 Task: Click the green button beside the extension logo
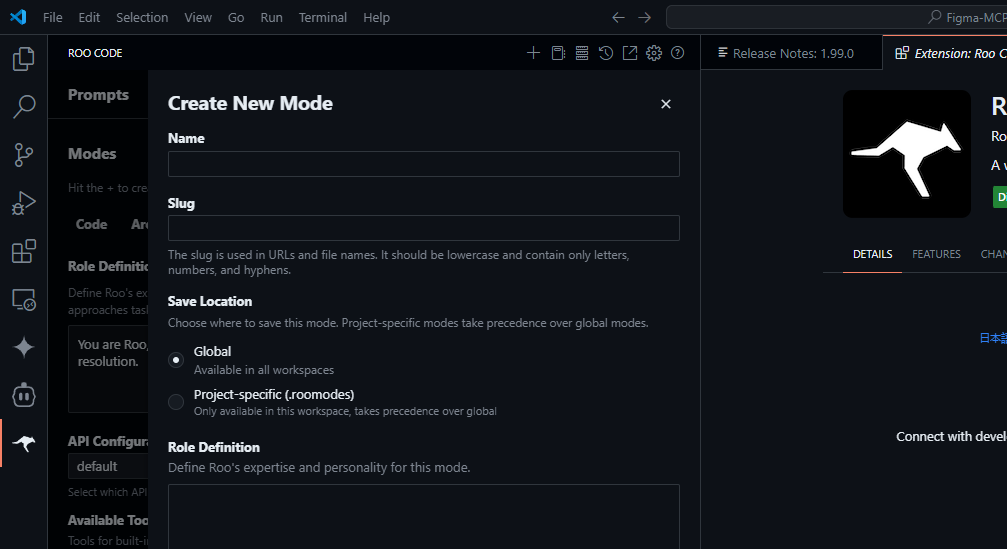pyautogui.click(x=1000, y=197)
